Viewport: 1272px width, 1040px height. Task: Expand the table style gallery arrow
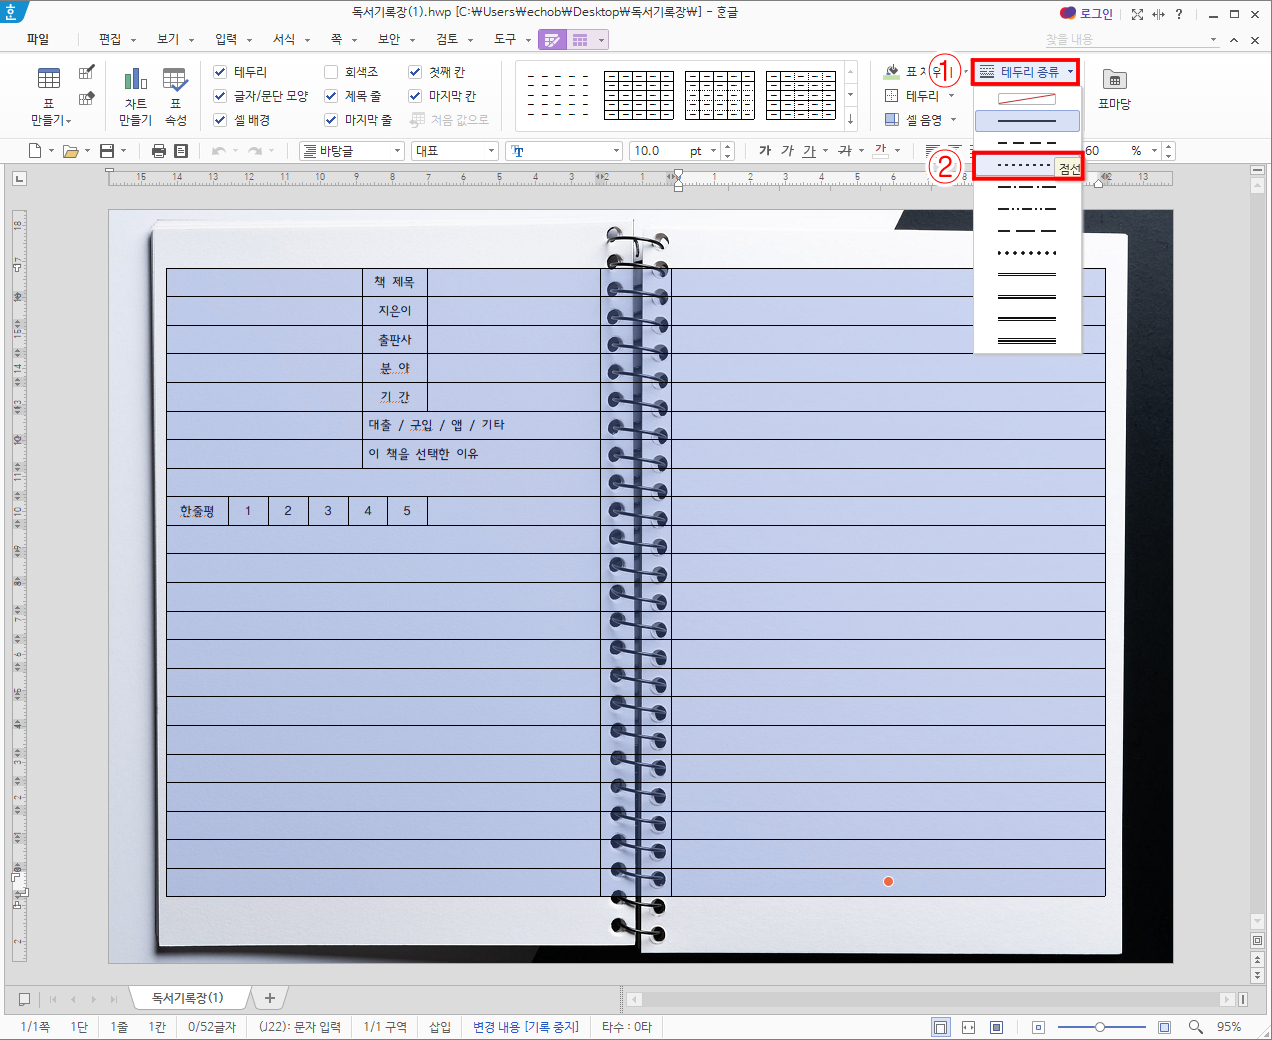click(851, 120)
